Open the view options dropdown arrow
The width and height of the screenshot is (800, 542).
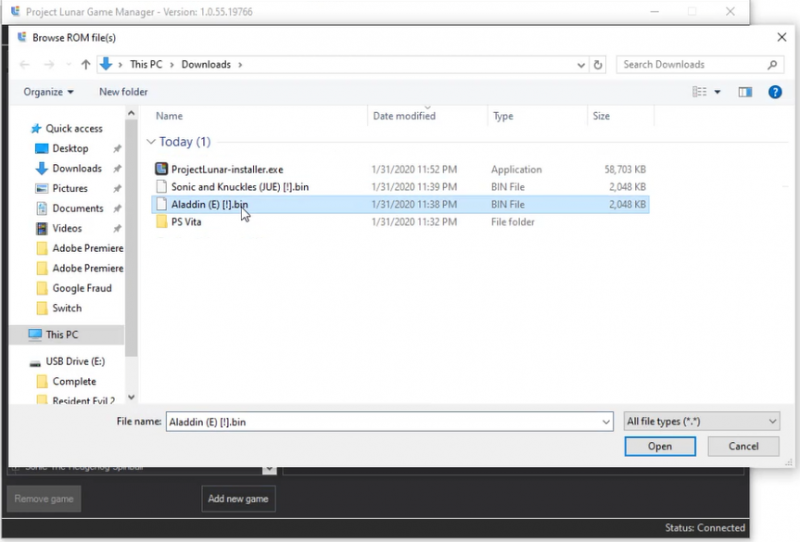click(717, 92)
